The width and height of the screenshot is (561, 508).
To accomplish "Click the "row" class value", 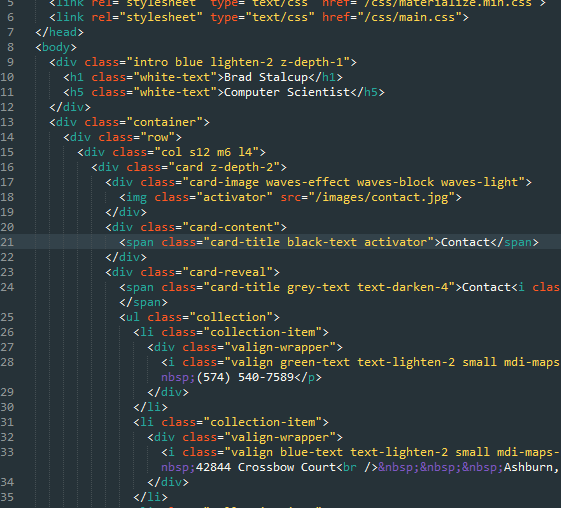I will coord(157,137).
